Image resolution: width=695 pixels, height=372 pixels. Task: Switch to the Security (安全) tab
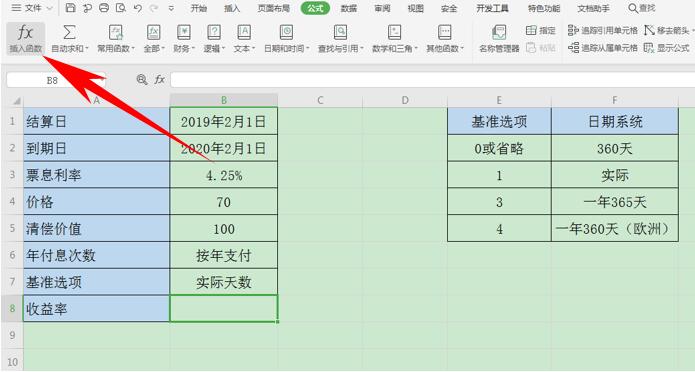tap(449, 8)
